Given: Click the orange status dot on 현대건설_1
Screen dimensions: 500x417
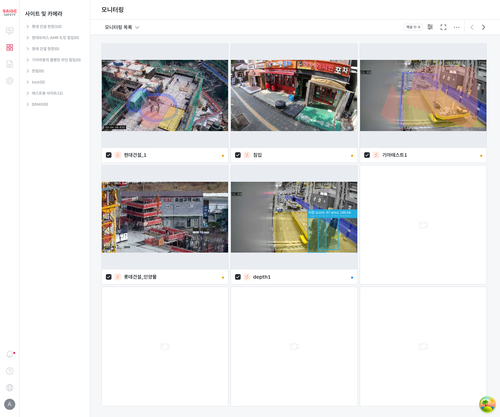Looking at the screenshot, I should coord(223,156).
